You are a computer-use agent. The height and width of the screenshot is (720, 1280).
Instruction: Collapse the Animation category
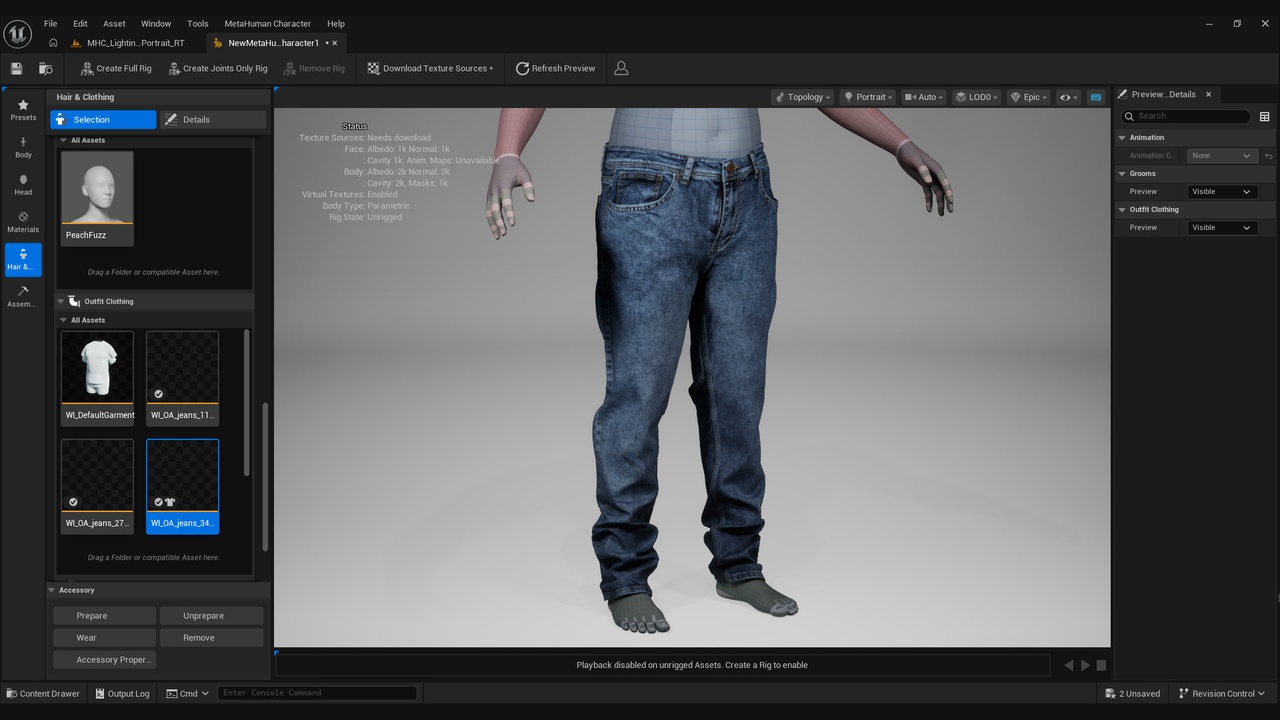pos(1122,137)
